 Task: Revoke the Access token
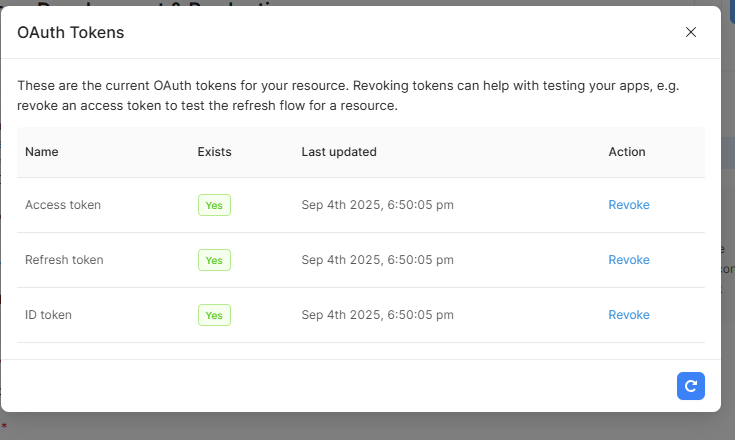pyautogui.click(x=629, y=205)
